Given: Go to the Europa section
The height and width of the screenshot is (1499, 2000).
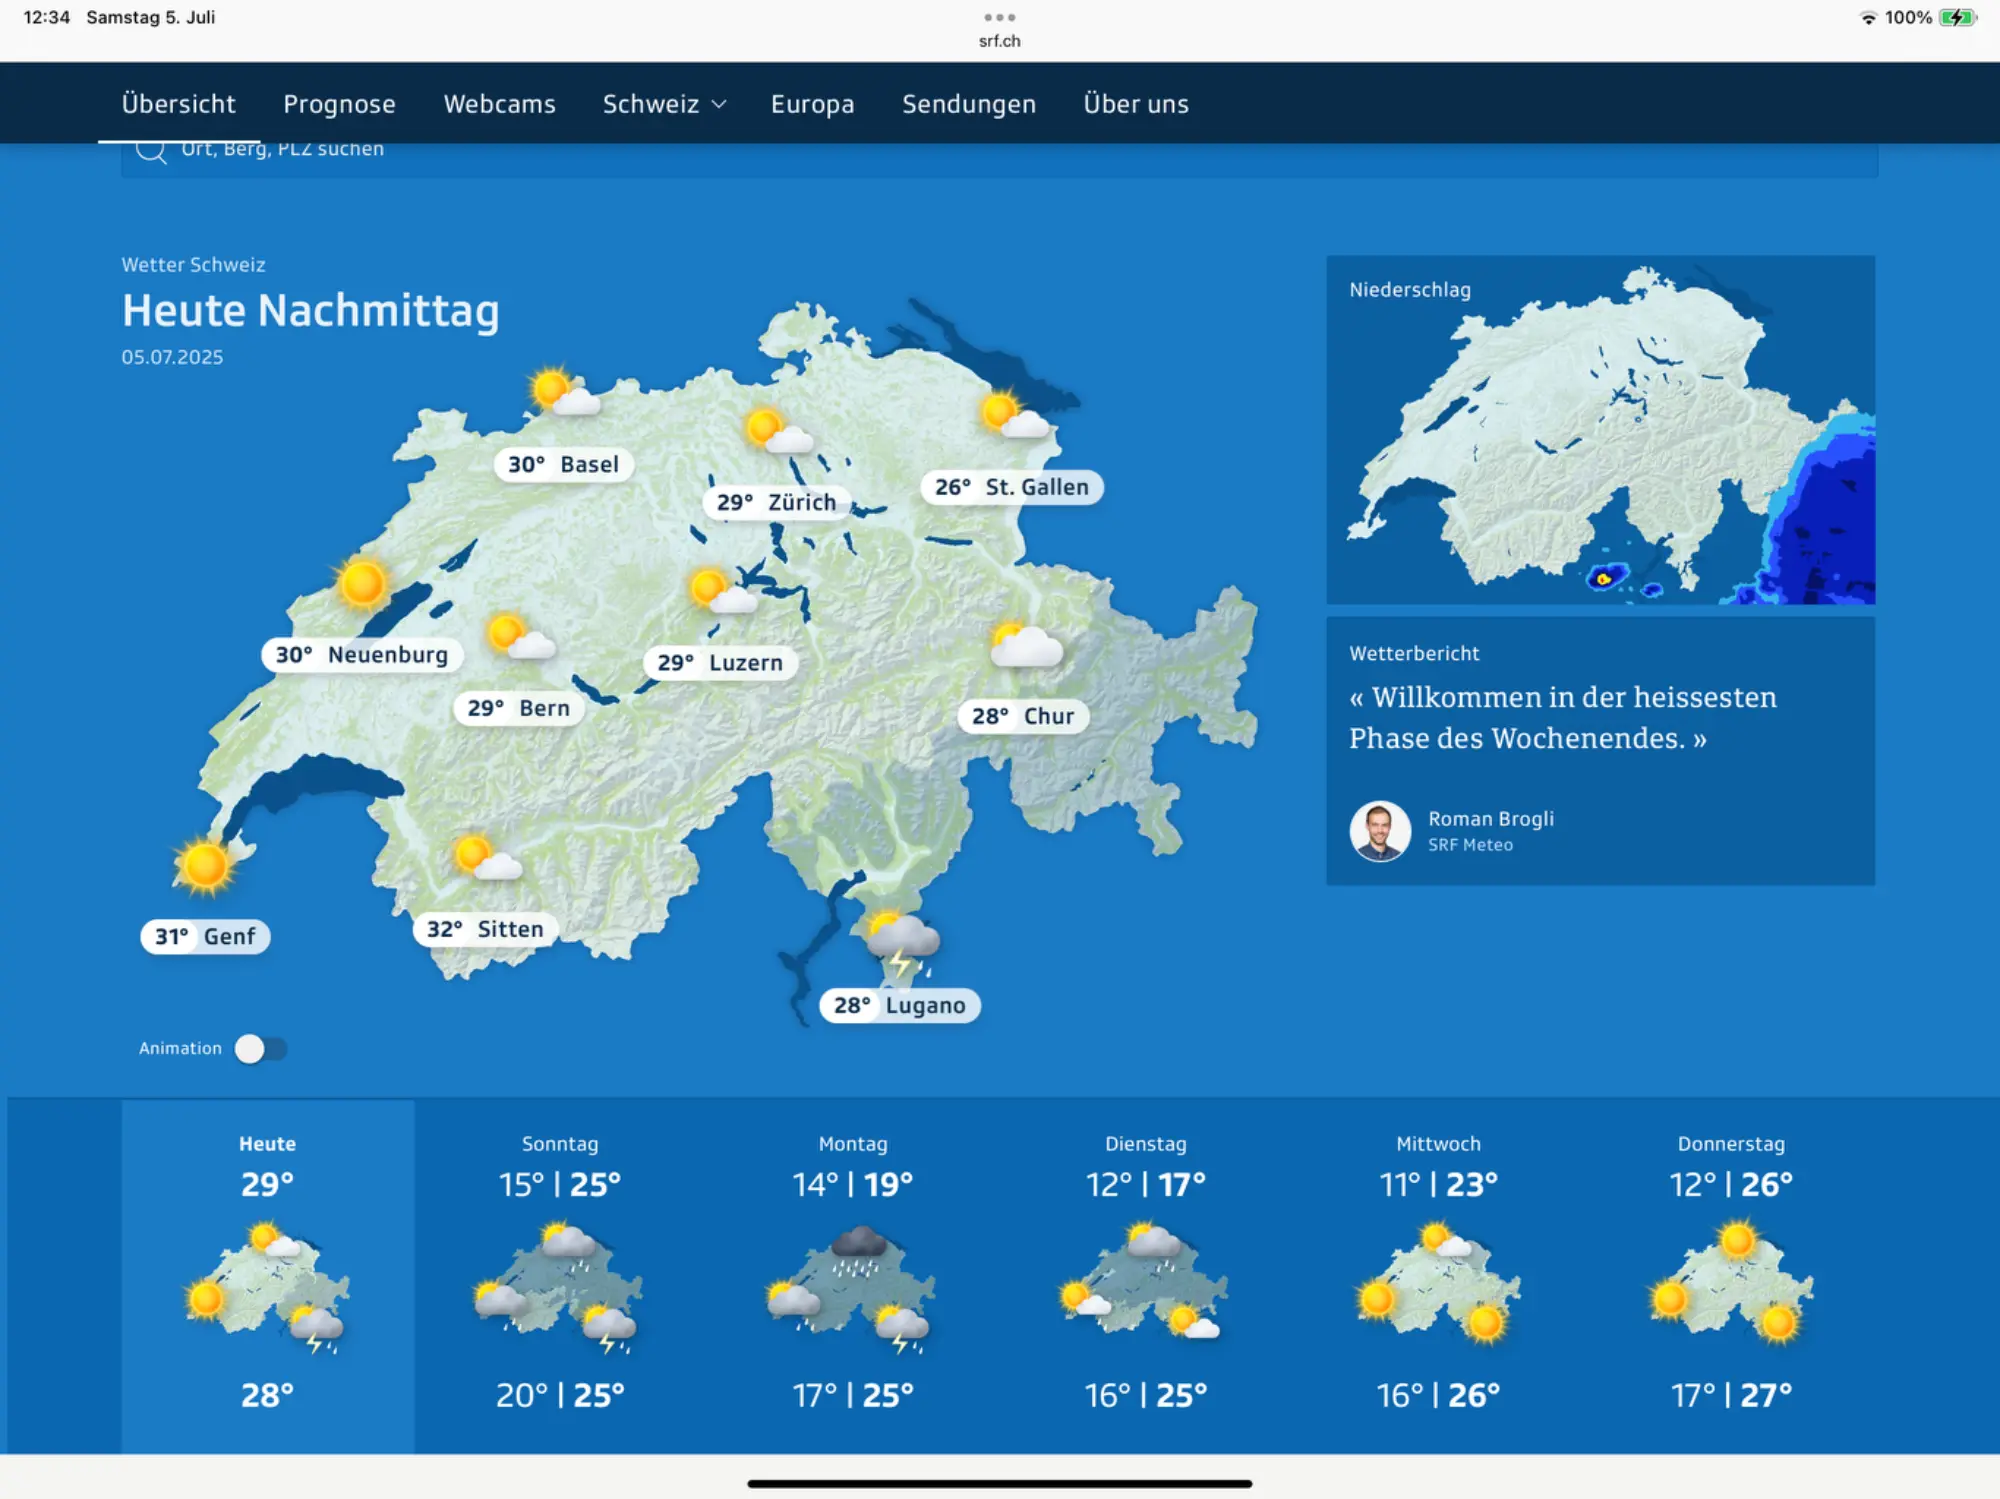Looking at the screenshot, I should pyautogui.click(x=812, y=104).
